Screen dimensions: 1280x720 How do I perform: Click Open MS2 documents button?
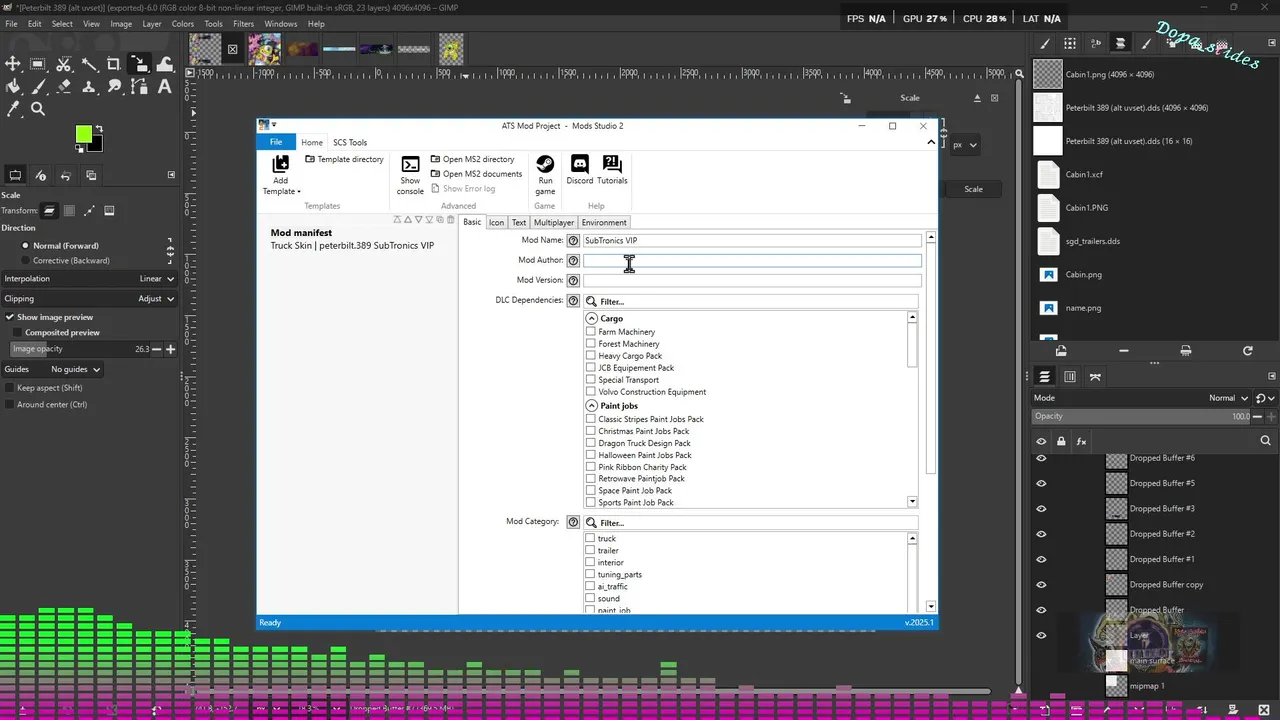[476, 174]
